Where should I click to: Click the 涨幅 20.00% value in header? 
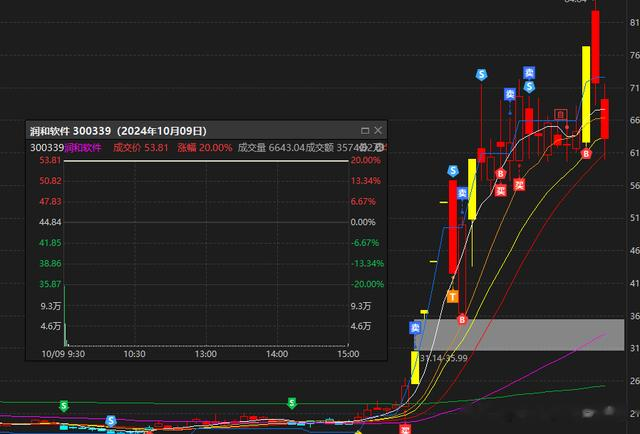(x=205, y=147)
